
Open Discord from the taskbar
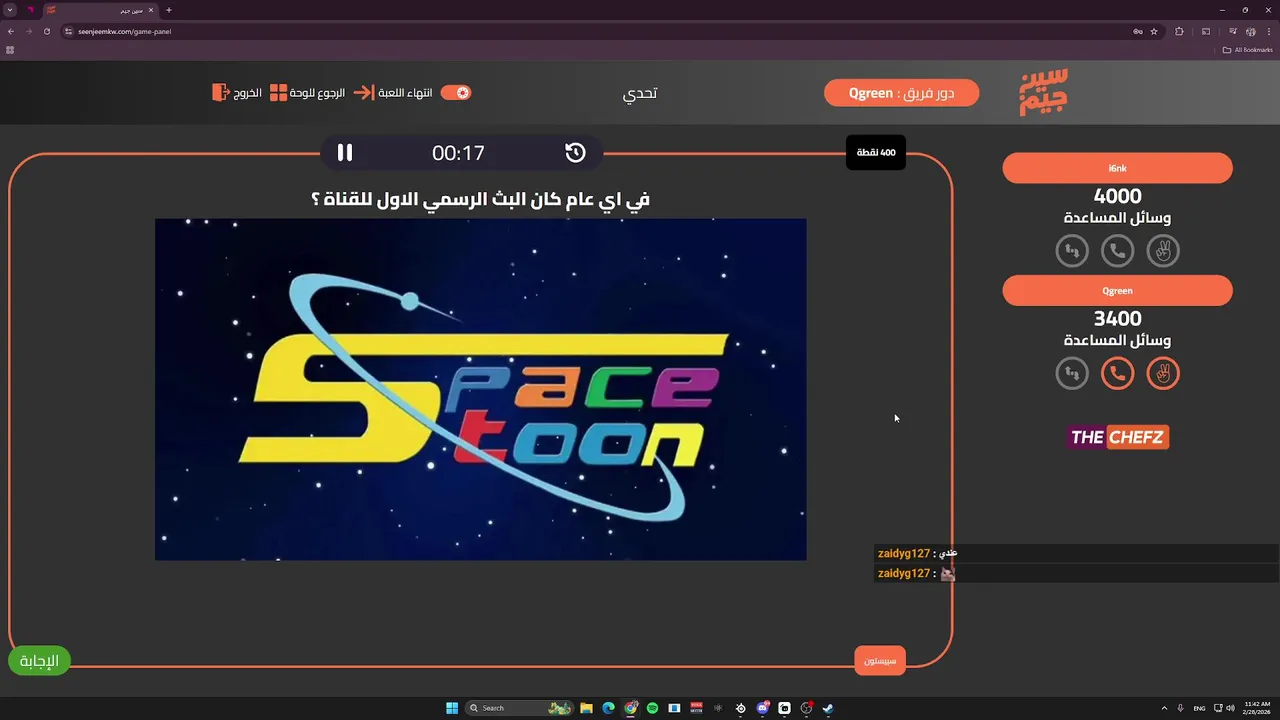pyautogui.click(x=763, y=708)
